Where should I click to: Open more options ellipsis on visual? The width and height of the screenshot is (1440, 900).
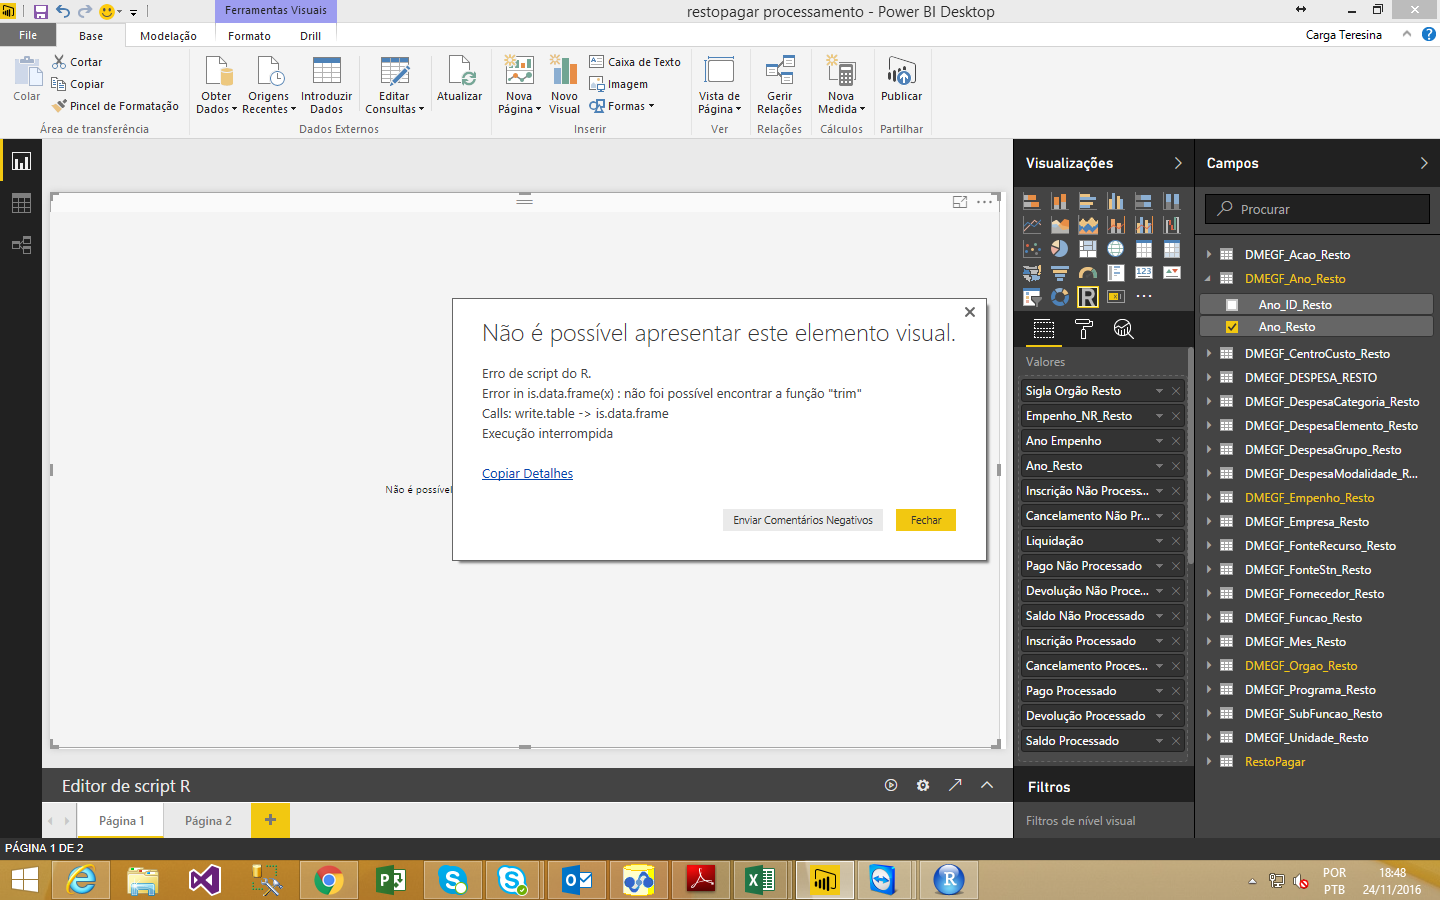tap(985, 202)
